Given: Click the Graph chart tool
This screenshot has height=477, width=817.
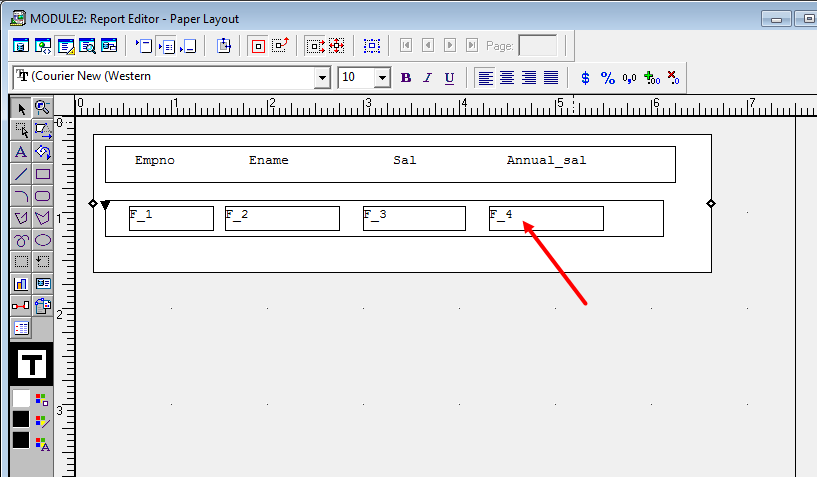Looking at the screenshot, I should 21,284.
